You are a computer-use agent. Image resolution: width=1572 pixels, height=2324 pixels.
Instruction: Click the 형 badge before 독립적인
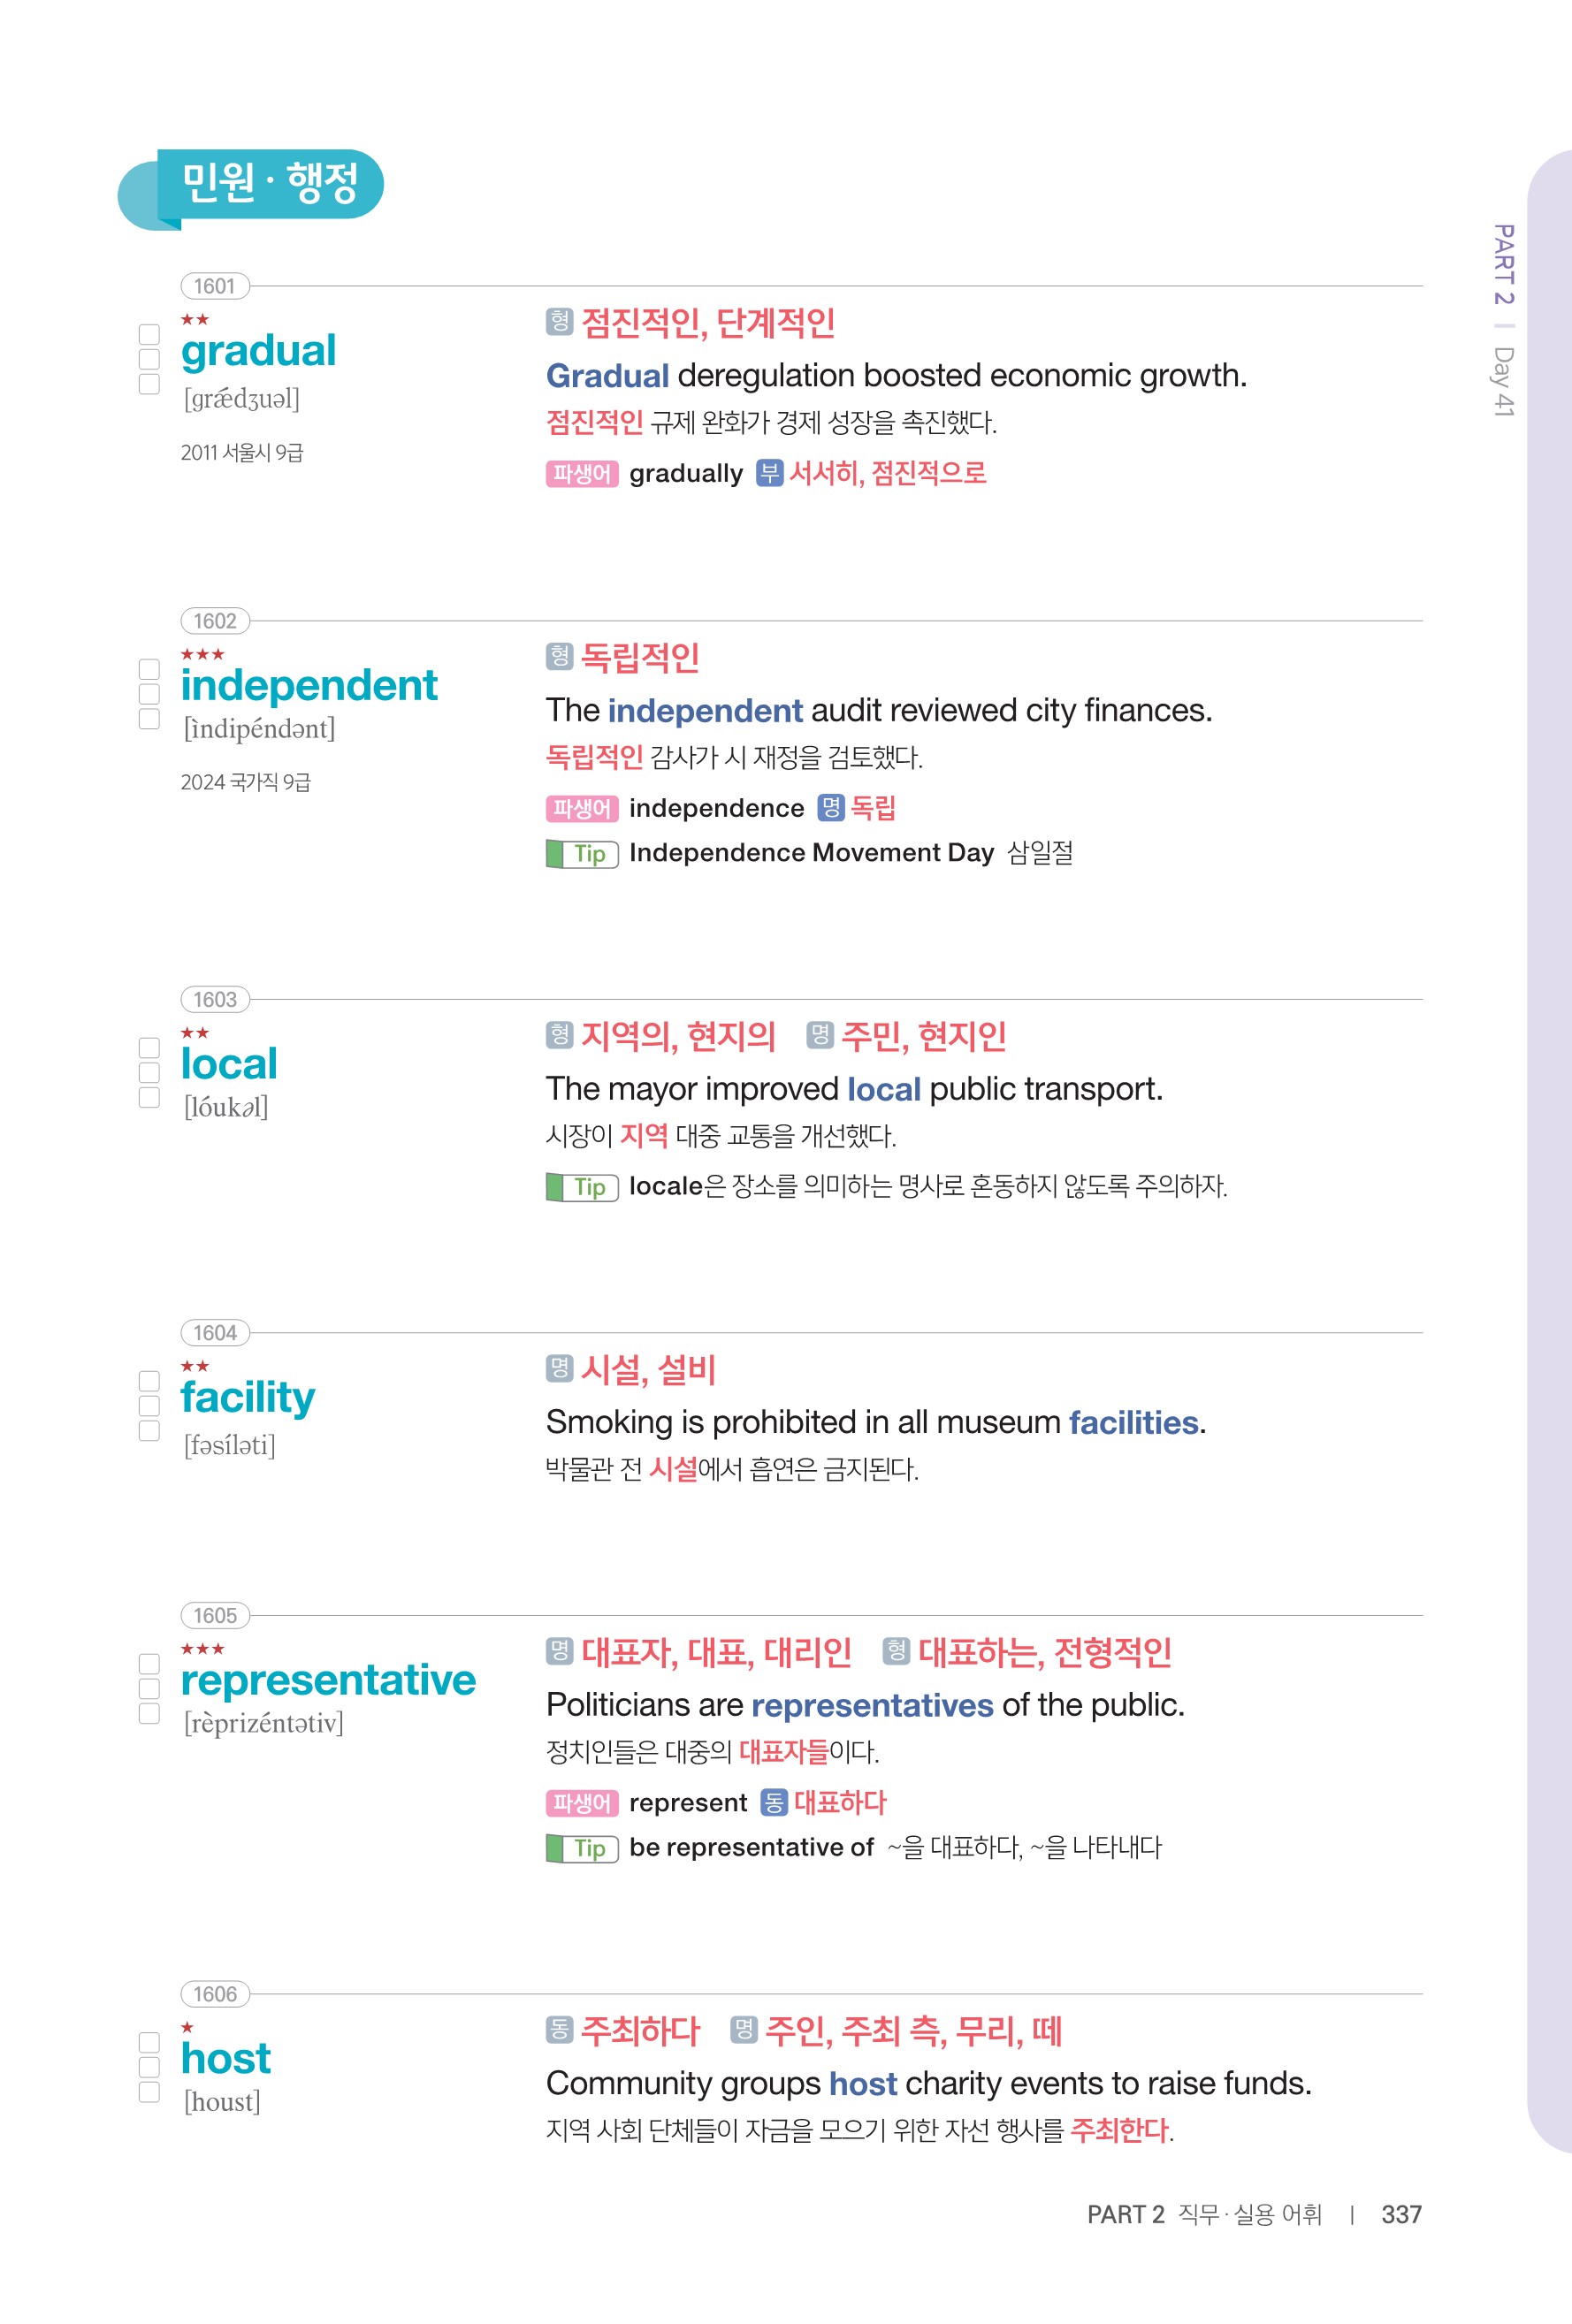tap(559, 656)
